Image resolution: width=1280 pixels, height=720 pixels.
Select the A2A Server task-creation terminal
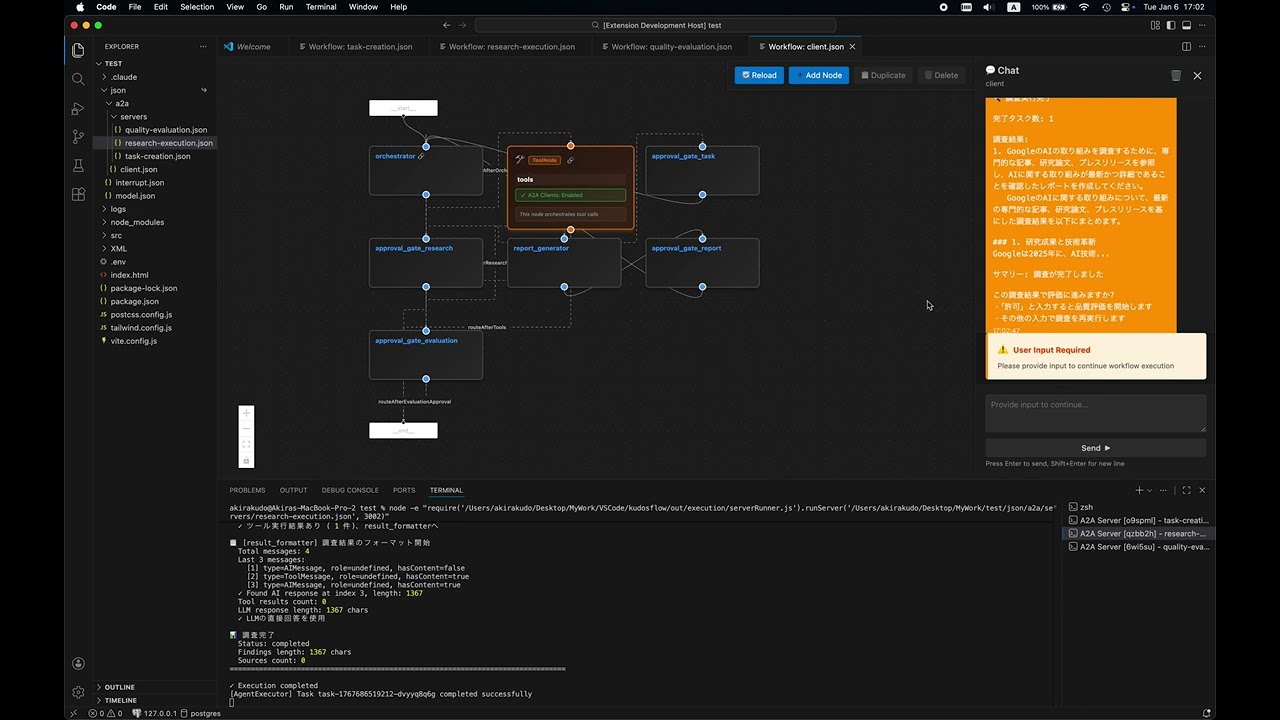click(x=1137, y=520)
